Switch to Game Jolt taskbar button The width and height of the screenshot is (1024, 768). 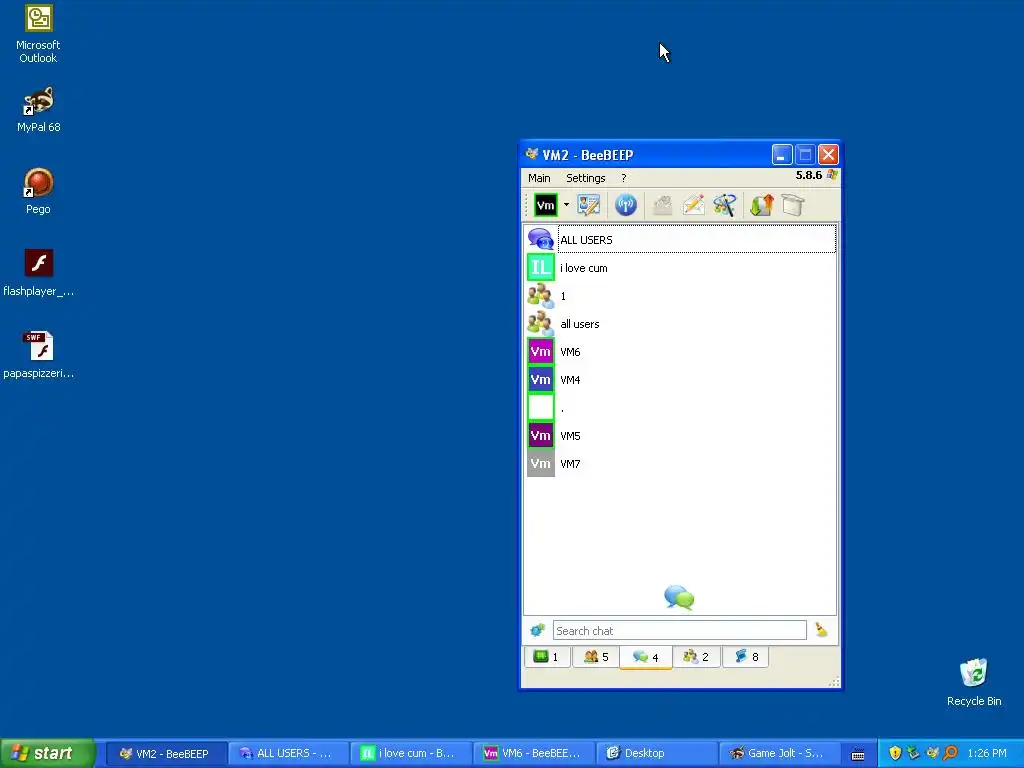tap(778, 754)
